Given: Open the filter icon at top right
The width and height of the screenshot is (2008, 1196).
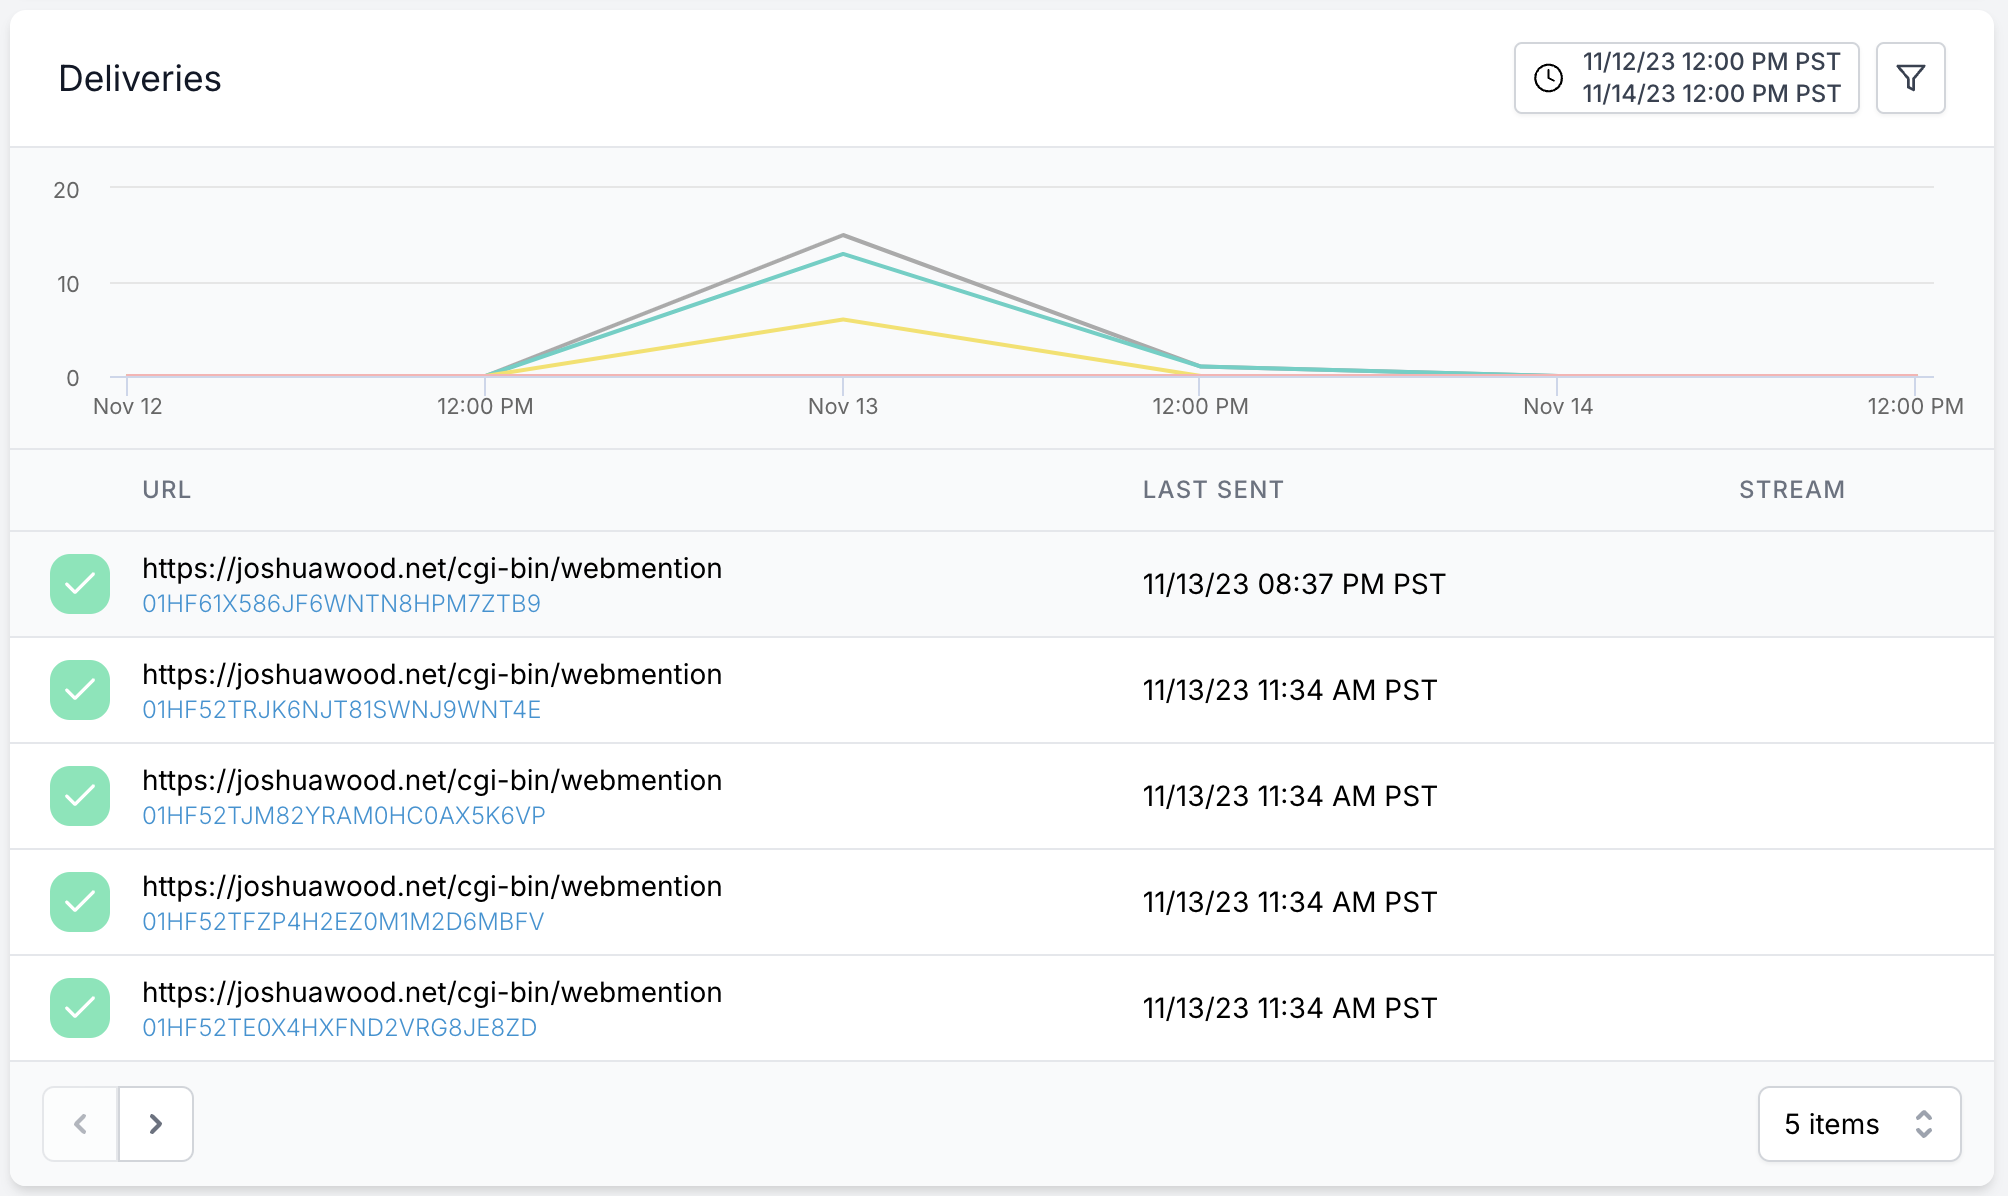Looking at the screenshot, I should tap(1911, 77).
